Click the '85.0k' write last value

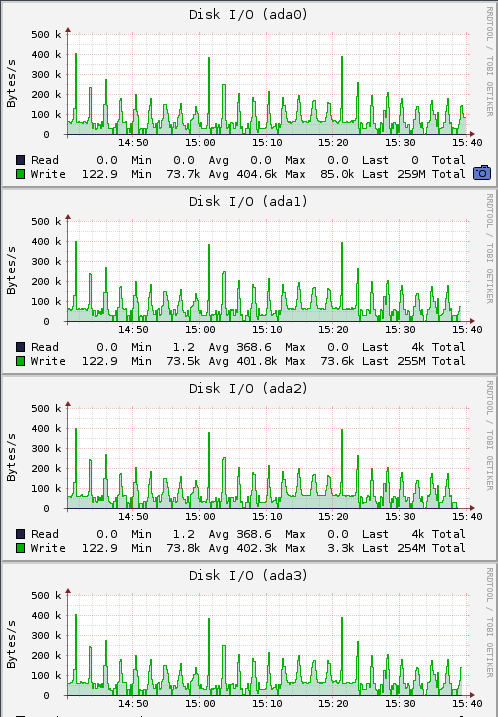[x=337, y=174]
